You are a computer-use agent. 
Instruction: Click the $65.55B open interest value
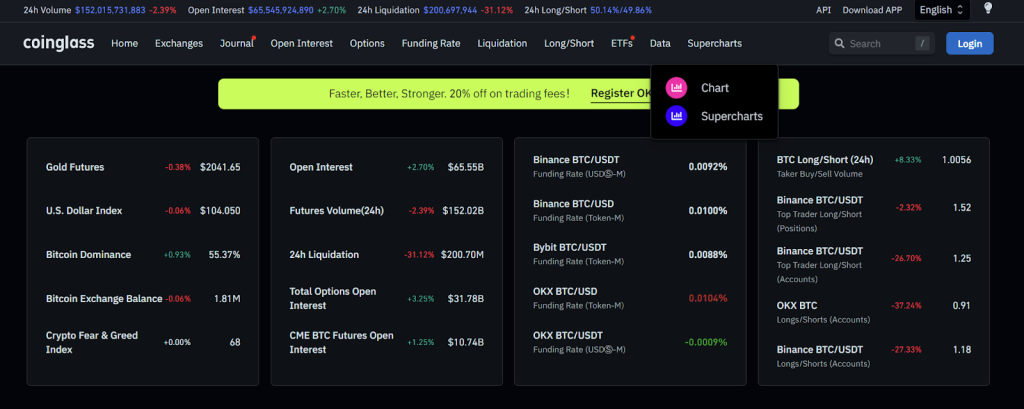pos(466,167)
